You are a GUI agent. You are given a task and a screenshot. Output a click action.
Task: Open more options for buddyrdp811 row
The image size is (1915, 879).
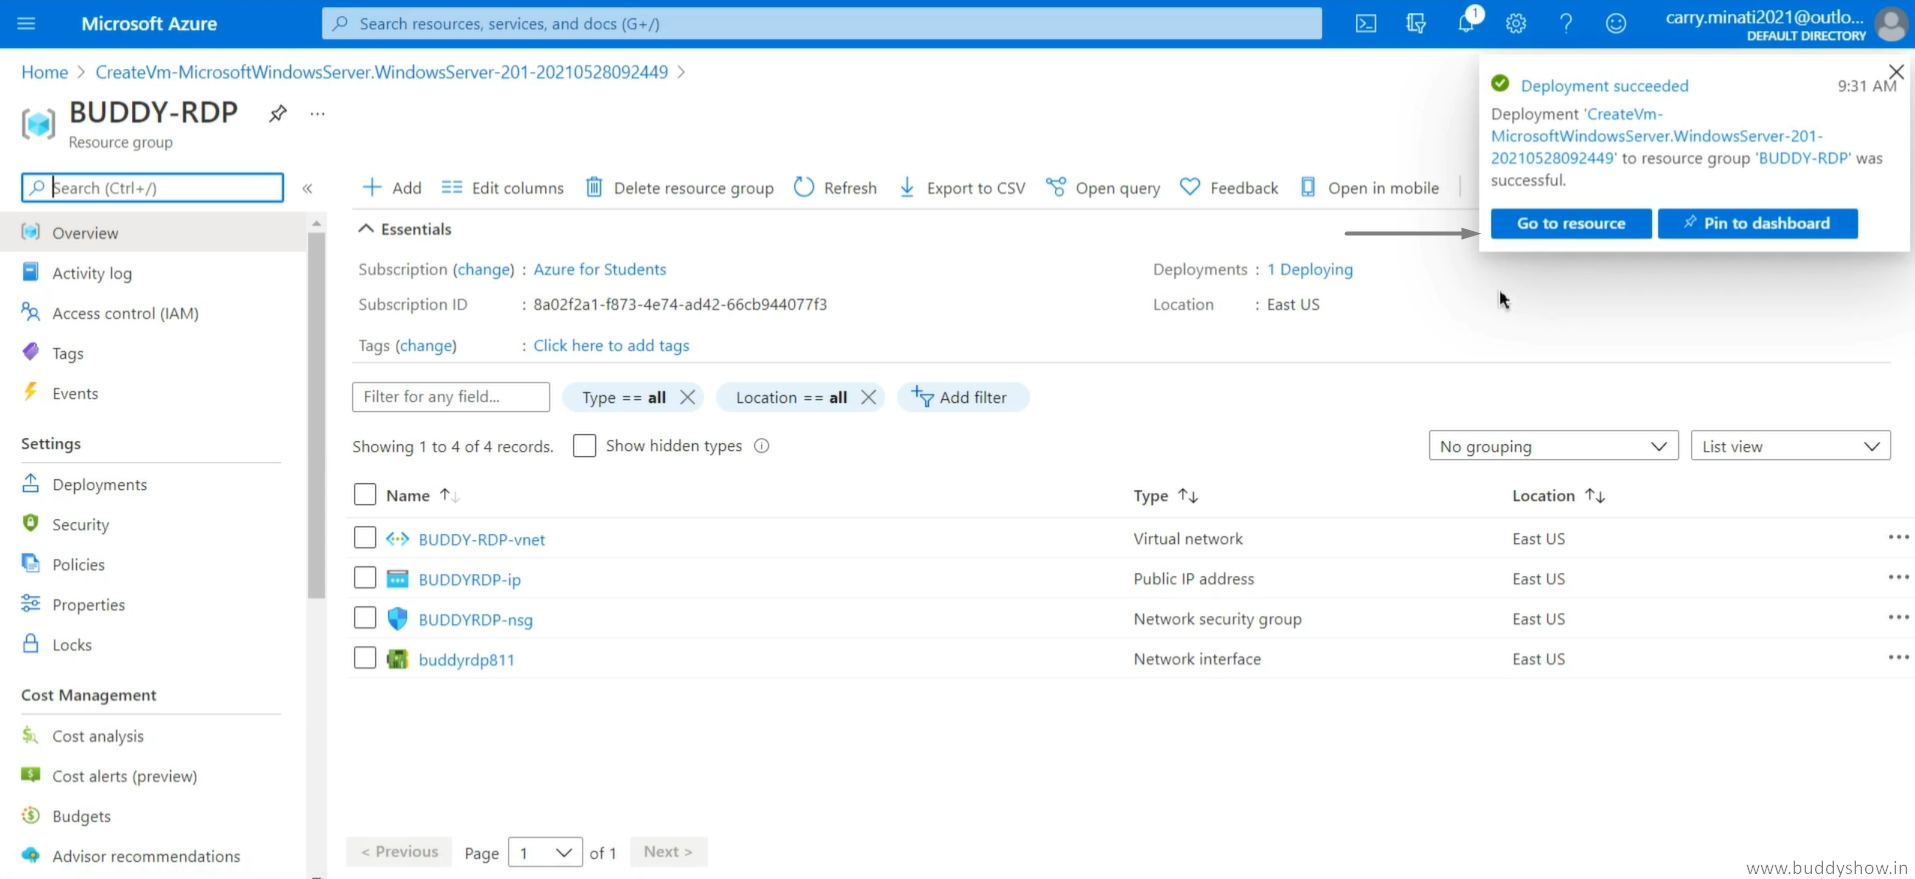1898,658
